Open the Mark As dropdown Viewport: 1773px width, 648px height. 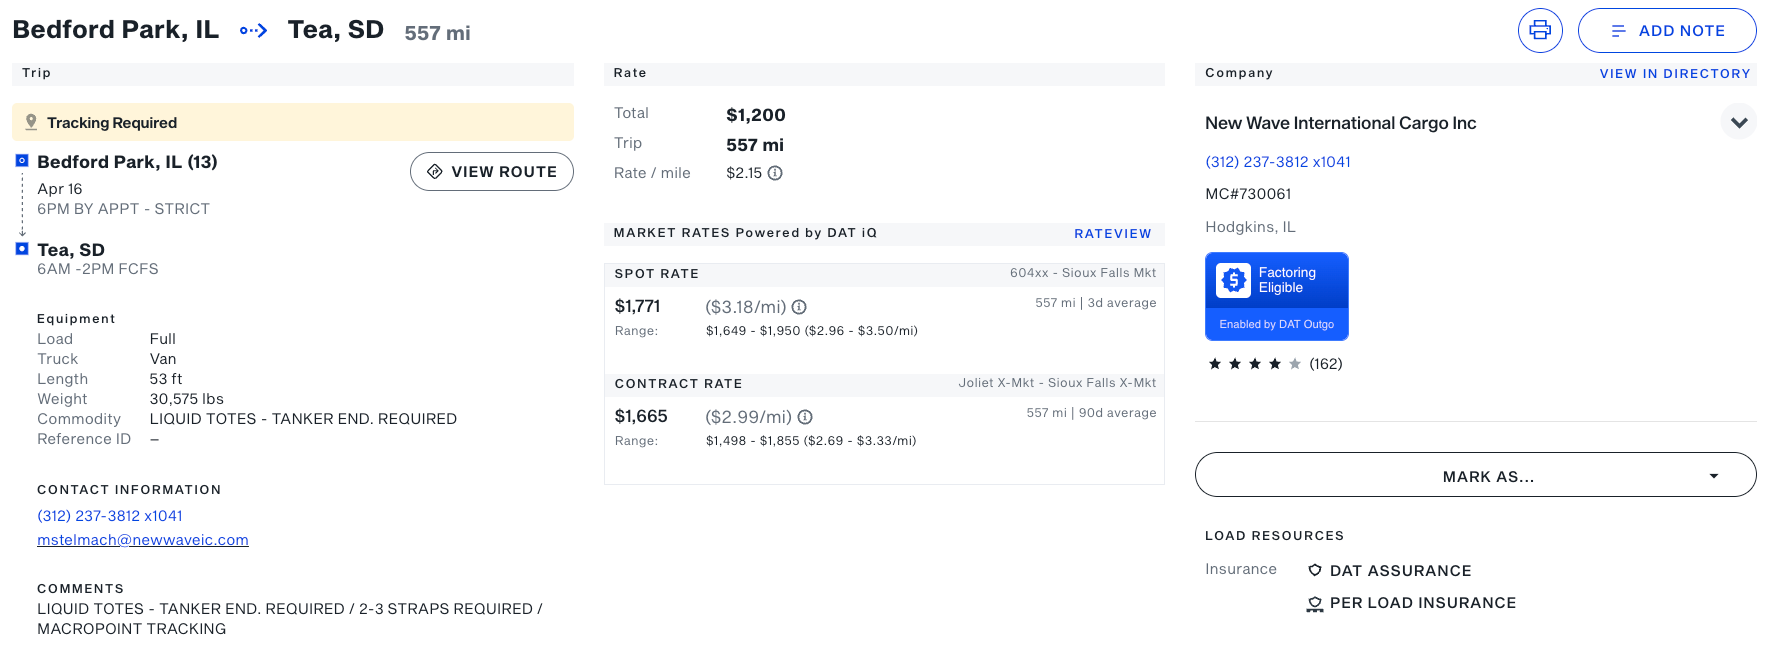pyautogui.click(x=1475, y=475)
